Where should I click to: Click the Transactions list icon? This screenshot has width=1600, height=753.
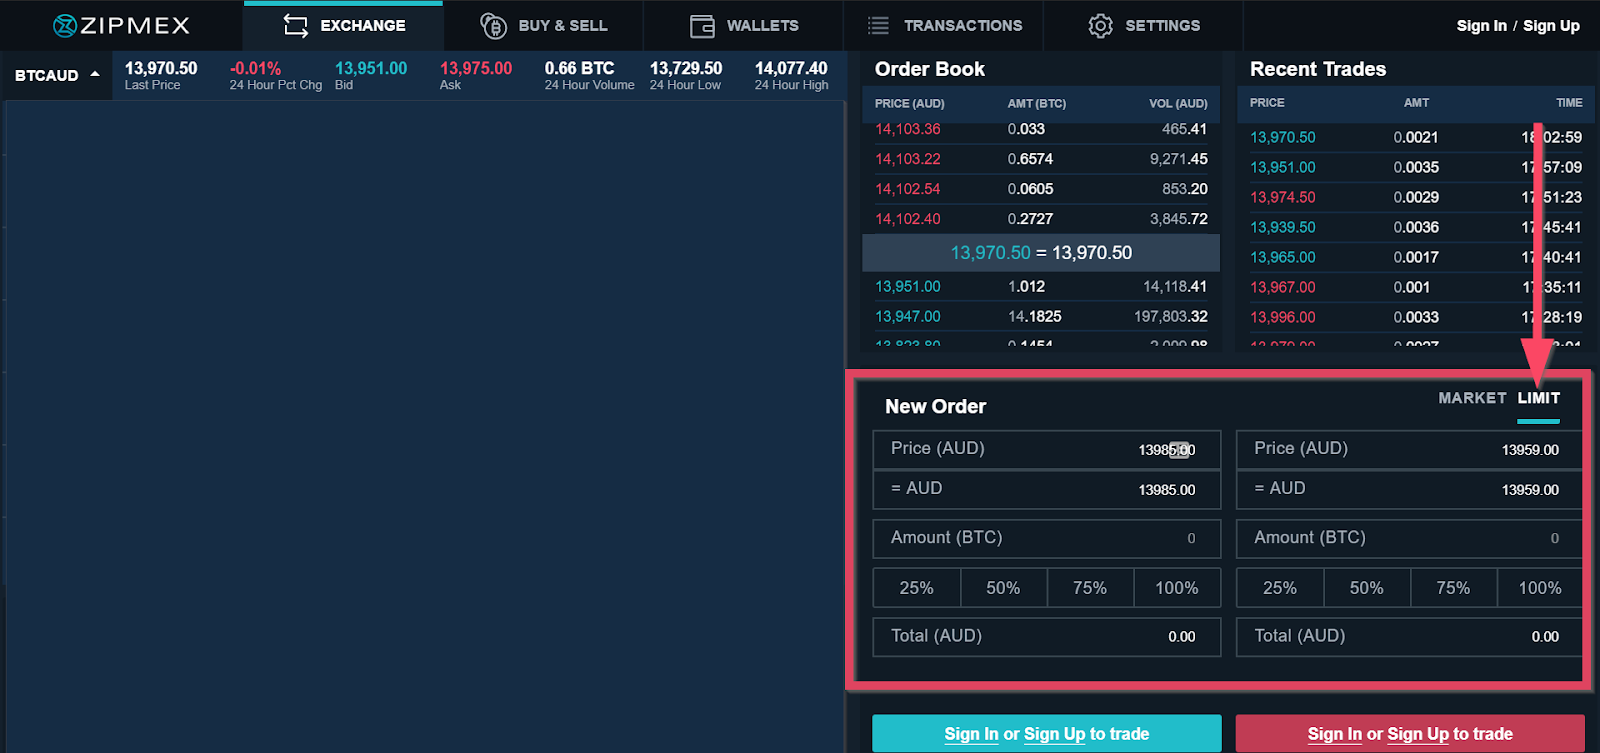point(878,26)
